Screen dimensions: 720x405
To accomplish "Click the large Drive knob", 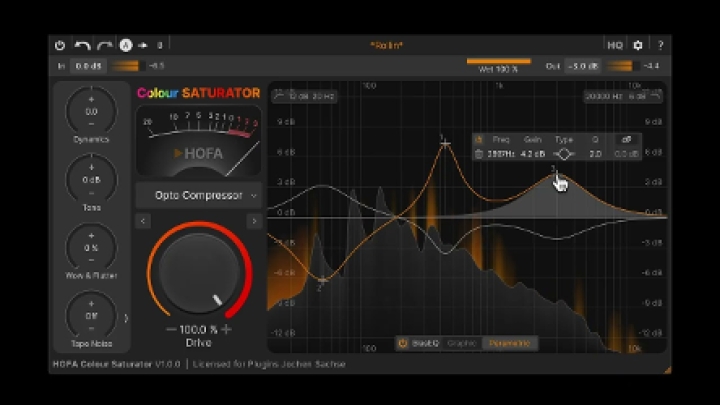I will tap(199, 273).
